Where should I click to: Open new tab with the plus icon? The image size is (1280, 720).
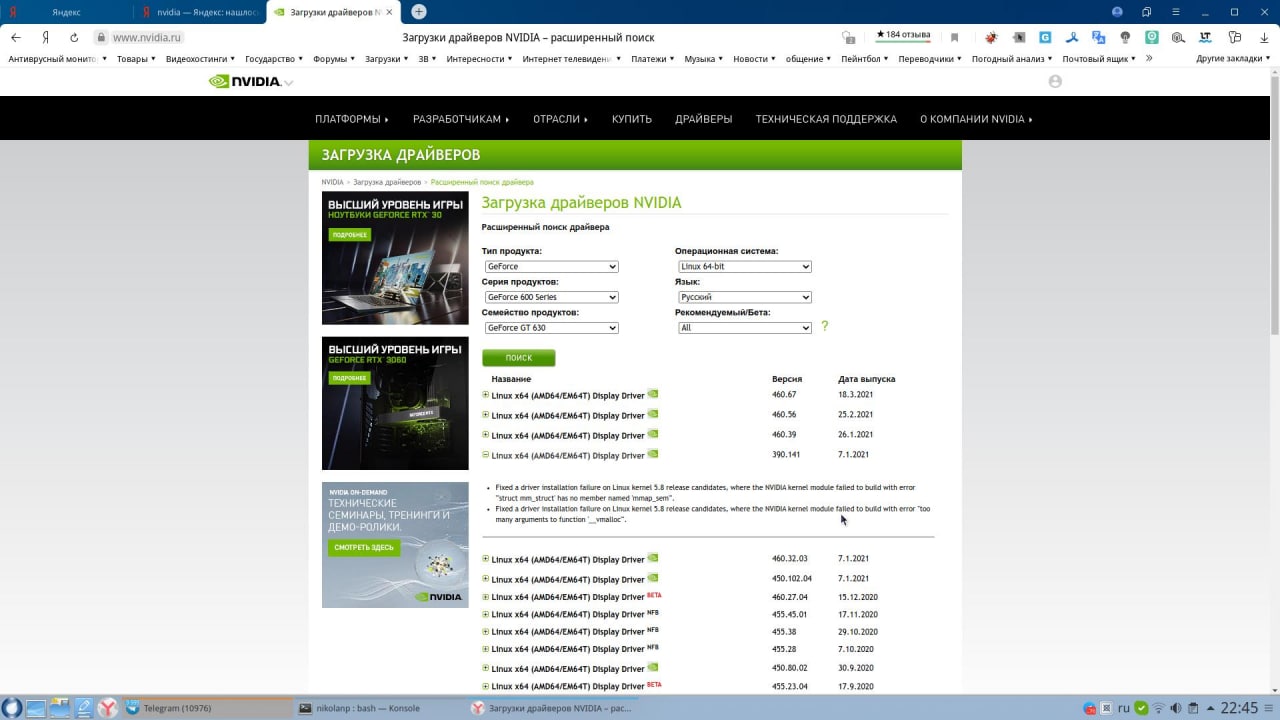pos(419,12)
